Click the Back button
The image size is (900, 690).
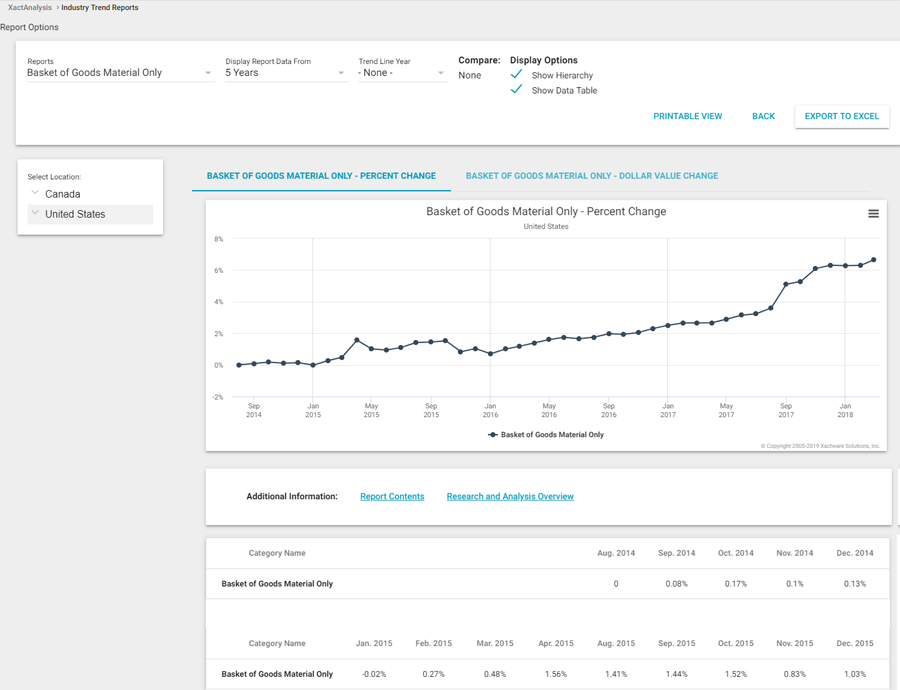pos(763,116)
